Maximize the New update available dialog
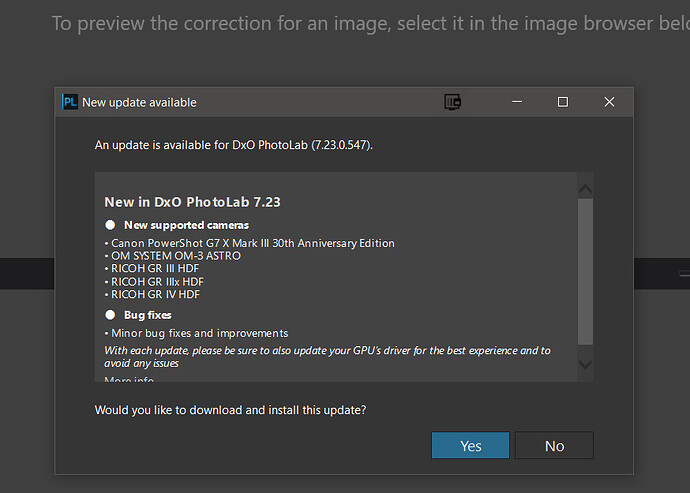This screenshot has width=690, height=493. 563,102
